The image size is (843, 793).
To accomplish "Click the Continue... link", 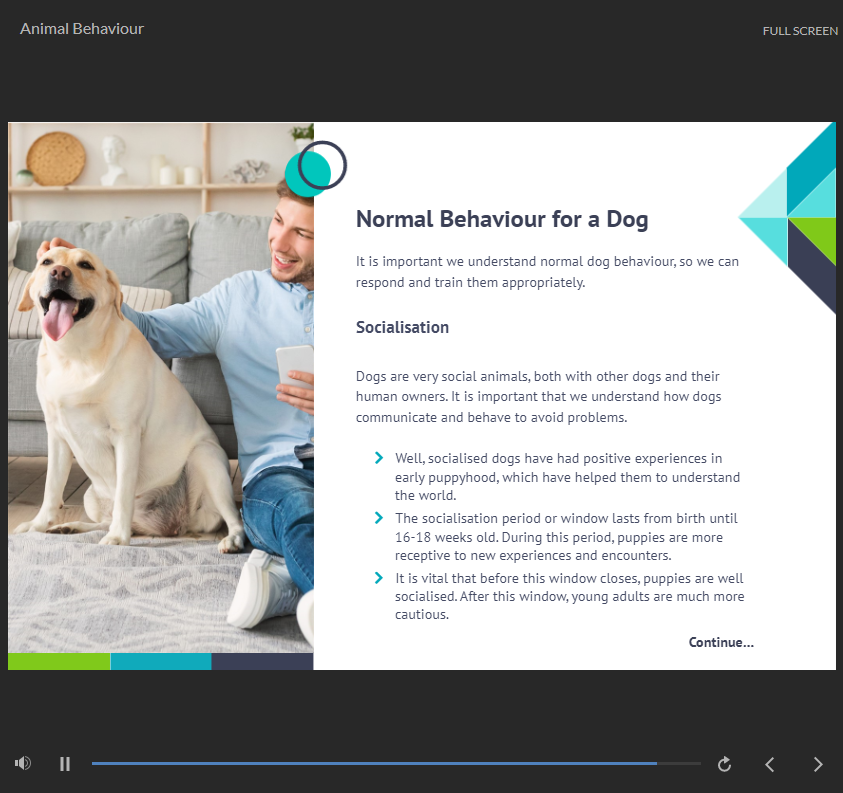I will coord(721,642).
